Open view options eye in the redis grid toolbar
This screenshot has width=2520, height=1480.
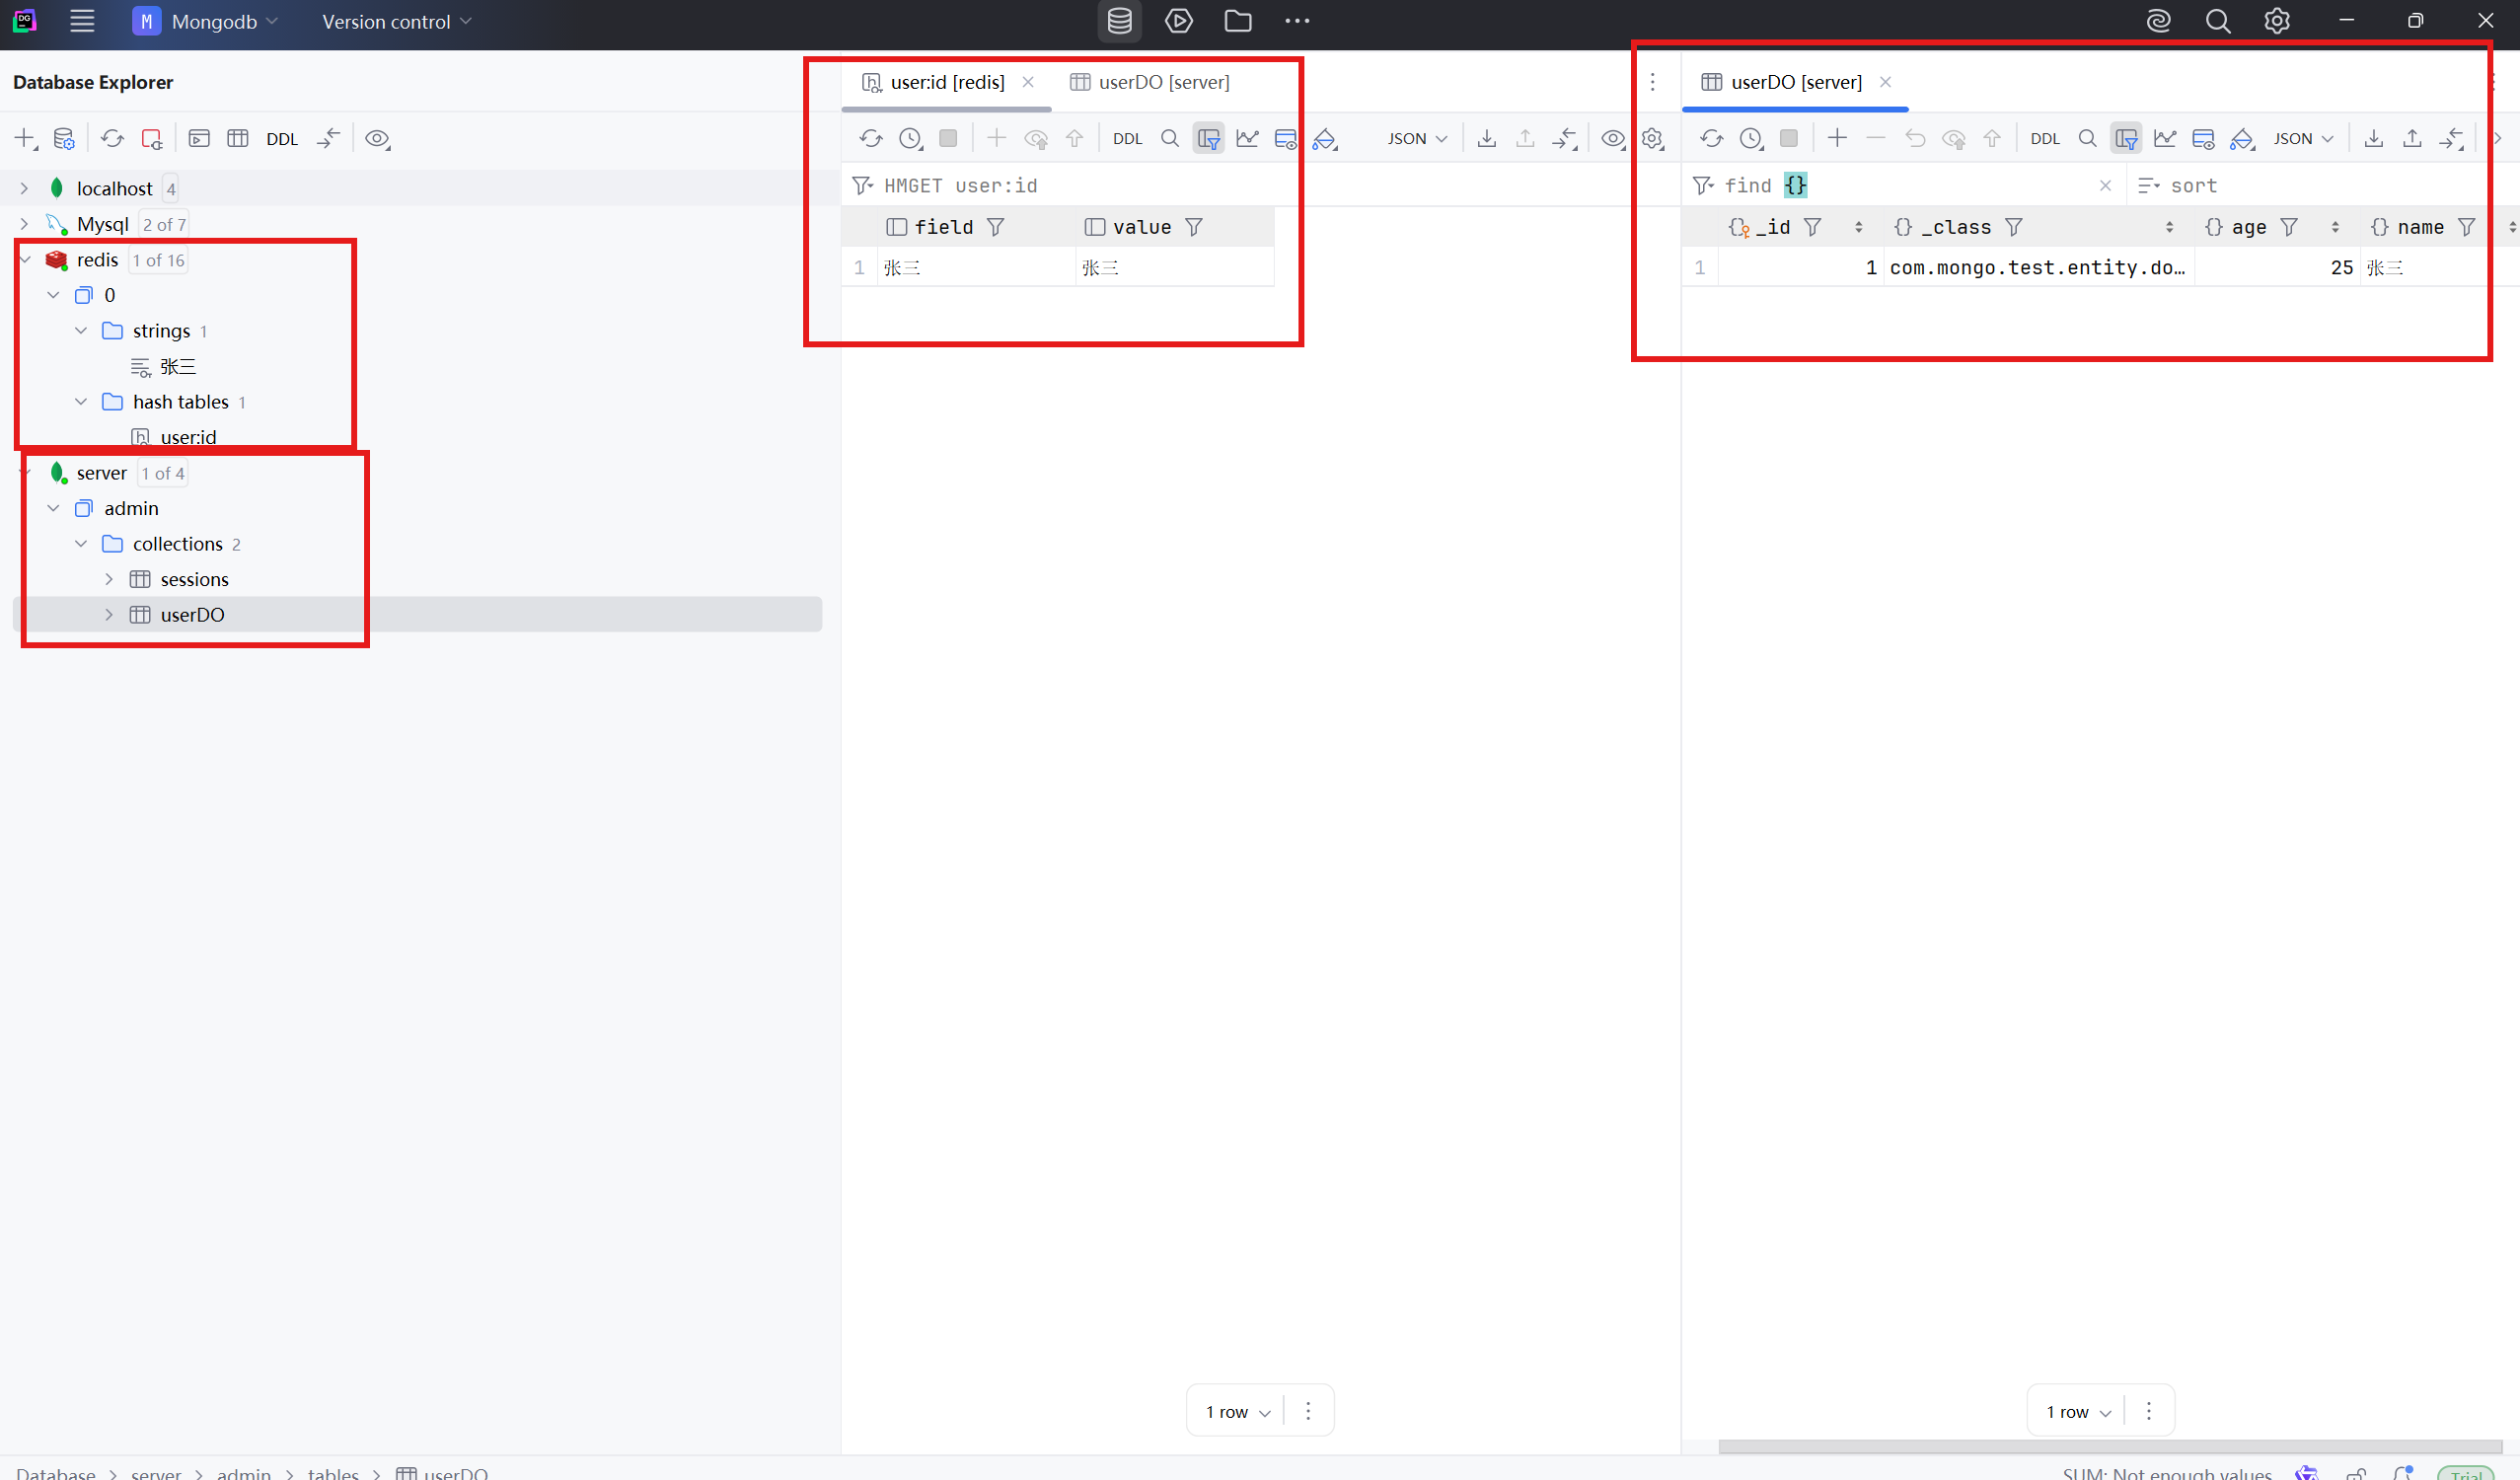click(x=1613, y=139)
